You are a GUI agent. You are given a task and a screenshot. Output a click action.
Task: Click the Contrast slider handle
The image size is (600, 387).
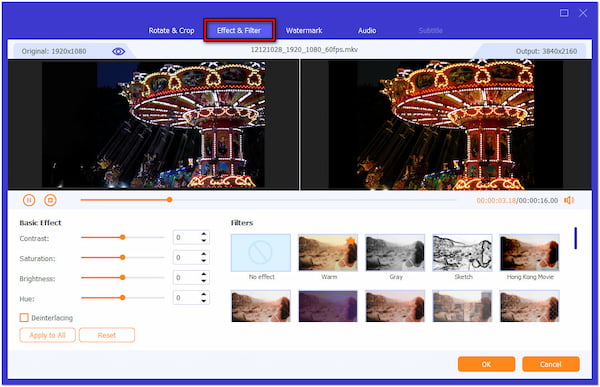tap(122, 237)
